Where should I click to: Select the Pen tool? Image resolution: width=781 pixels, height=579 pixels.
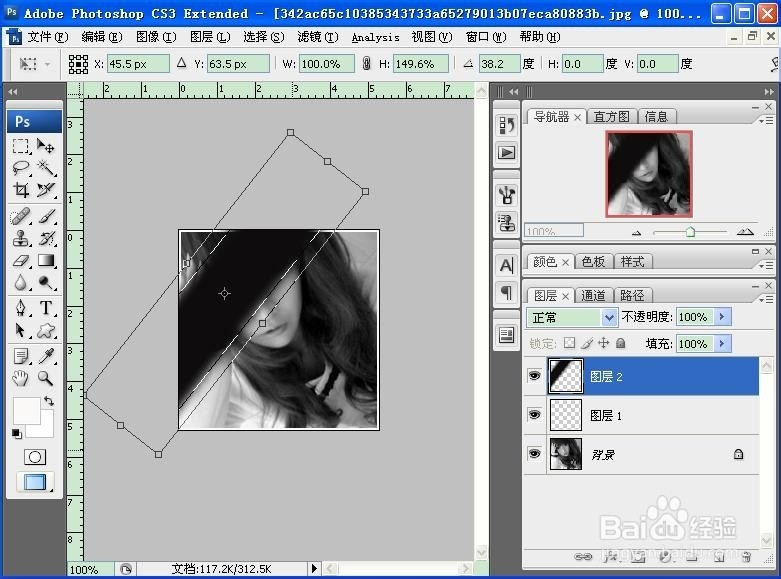pos(21,308)
